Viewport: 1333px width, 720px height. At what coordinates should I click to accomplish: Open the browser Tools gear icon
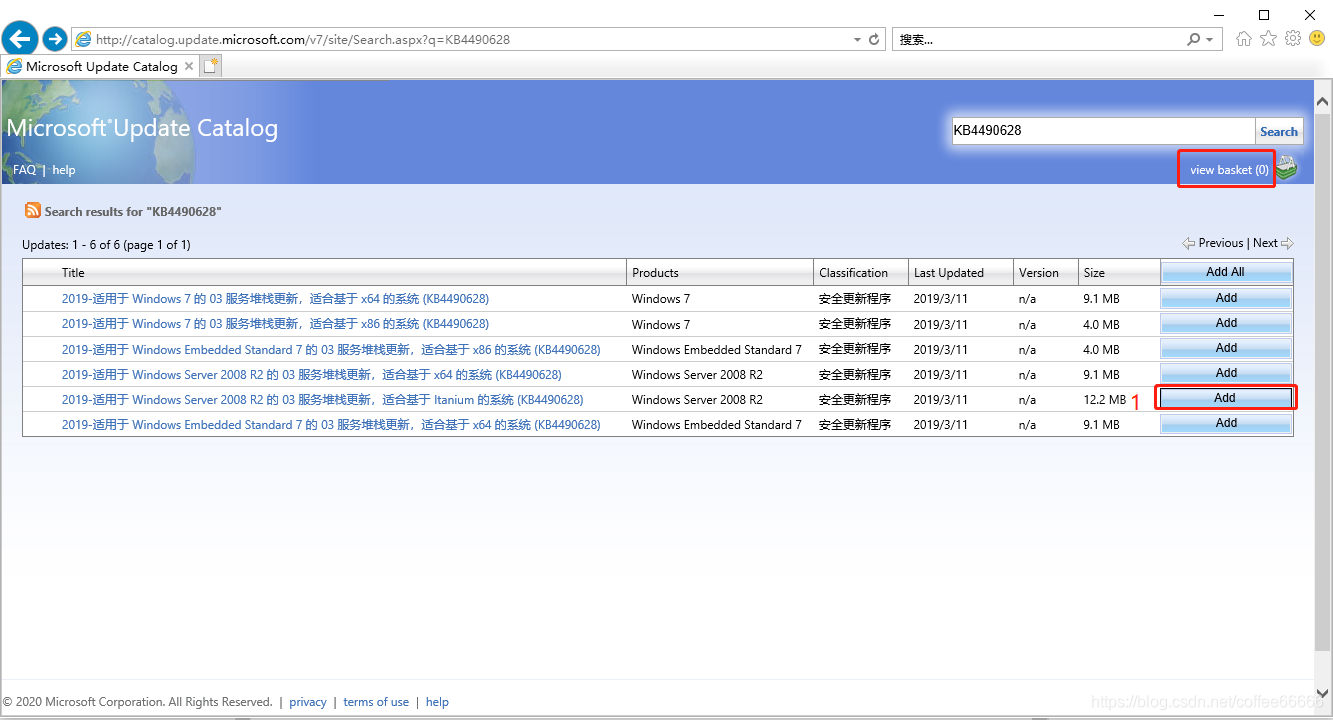(1293, 39)
